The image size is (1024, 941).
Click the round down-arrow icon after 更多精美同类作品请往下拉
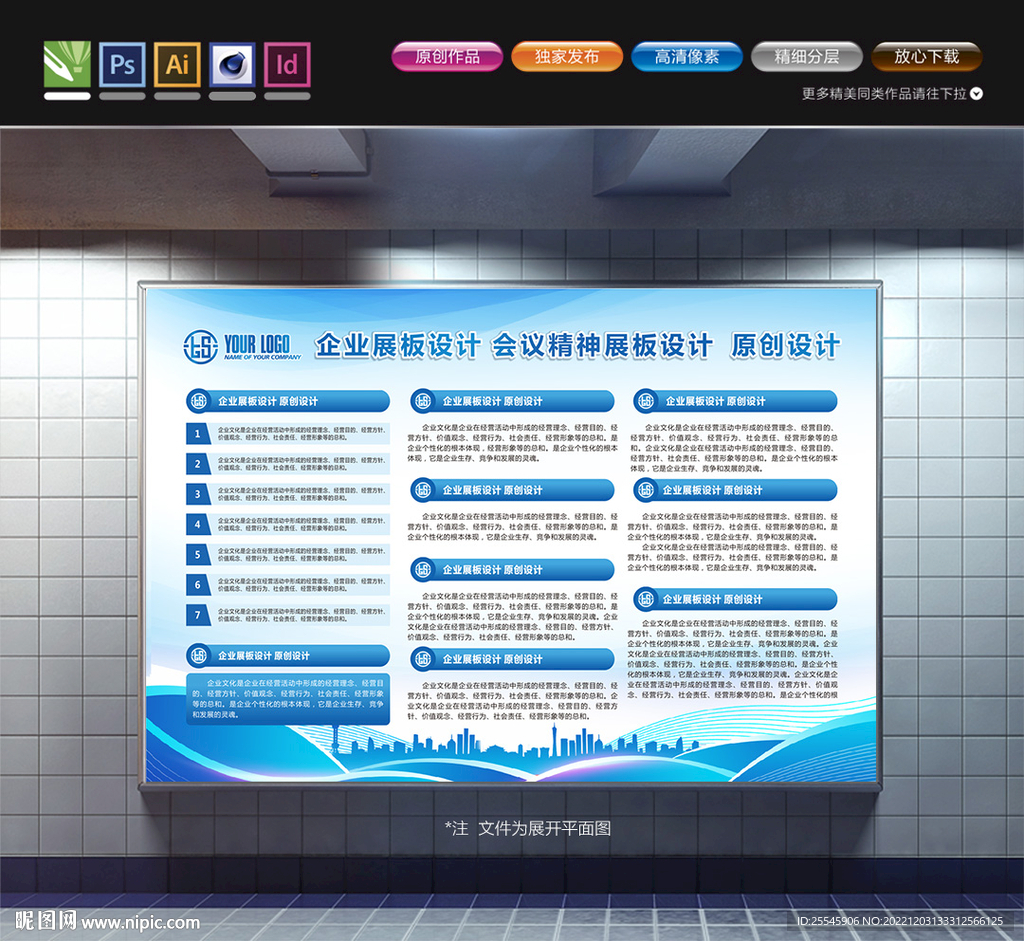(976, 93)
